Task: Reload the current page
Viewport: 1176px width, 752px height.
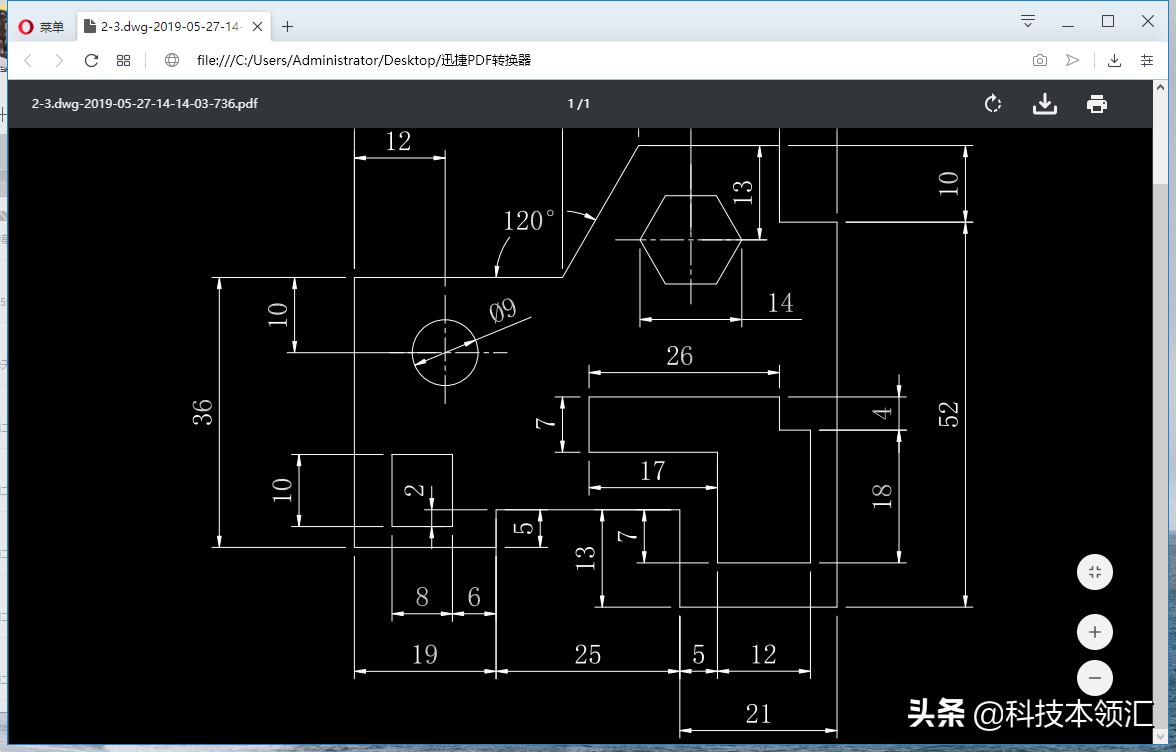Action: (x=92, y=61)
